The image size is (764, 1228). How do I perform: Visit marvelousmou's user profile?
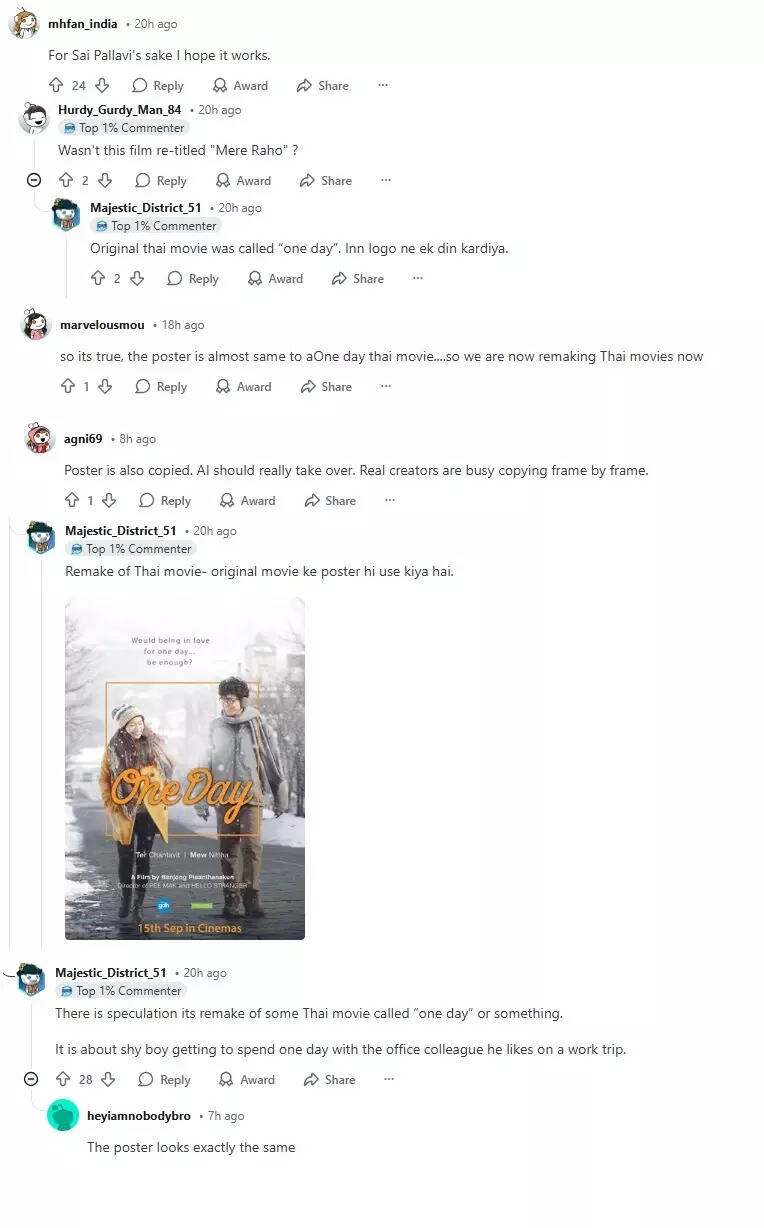pos(102,325)
